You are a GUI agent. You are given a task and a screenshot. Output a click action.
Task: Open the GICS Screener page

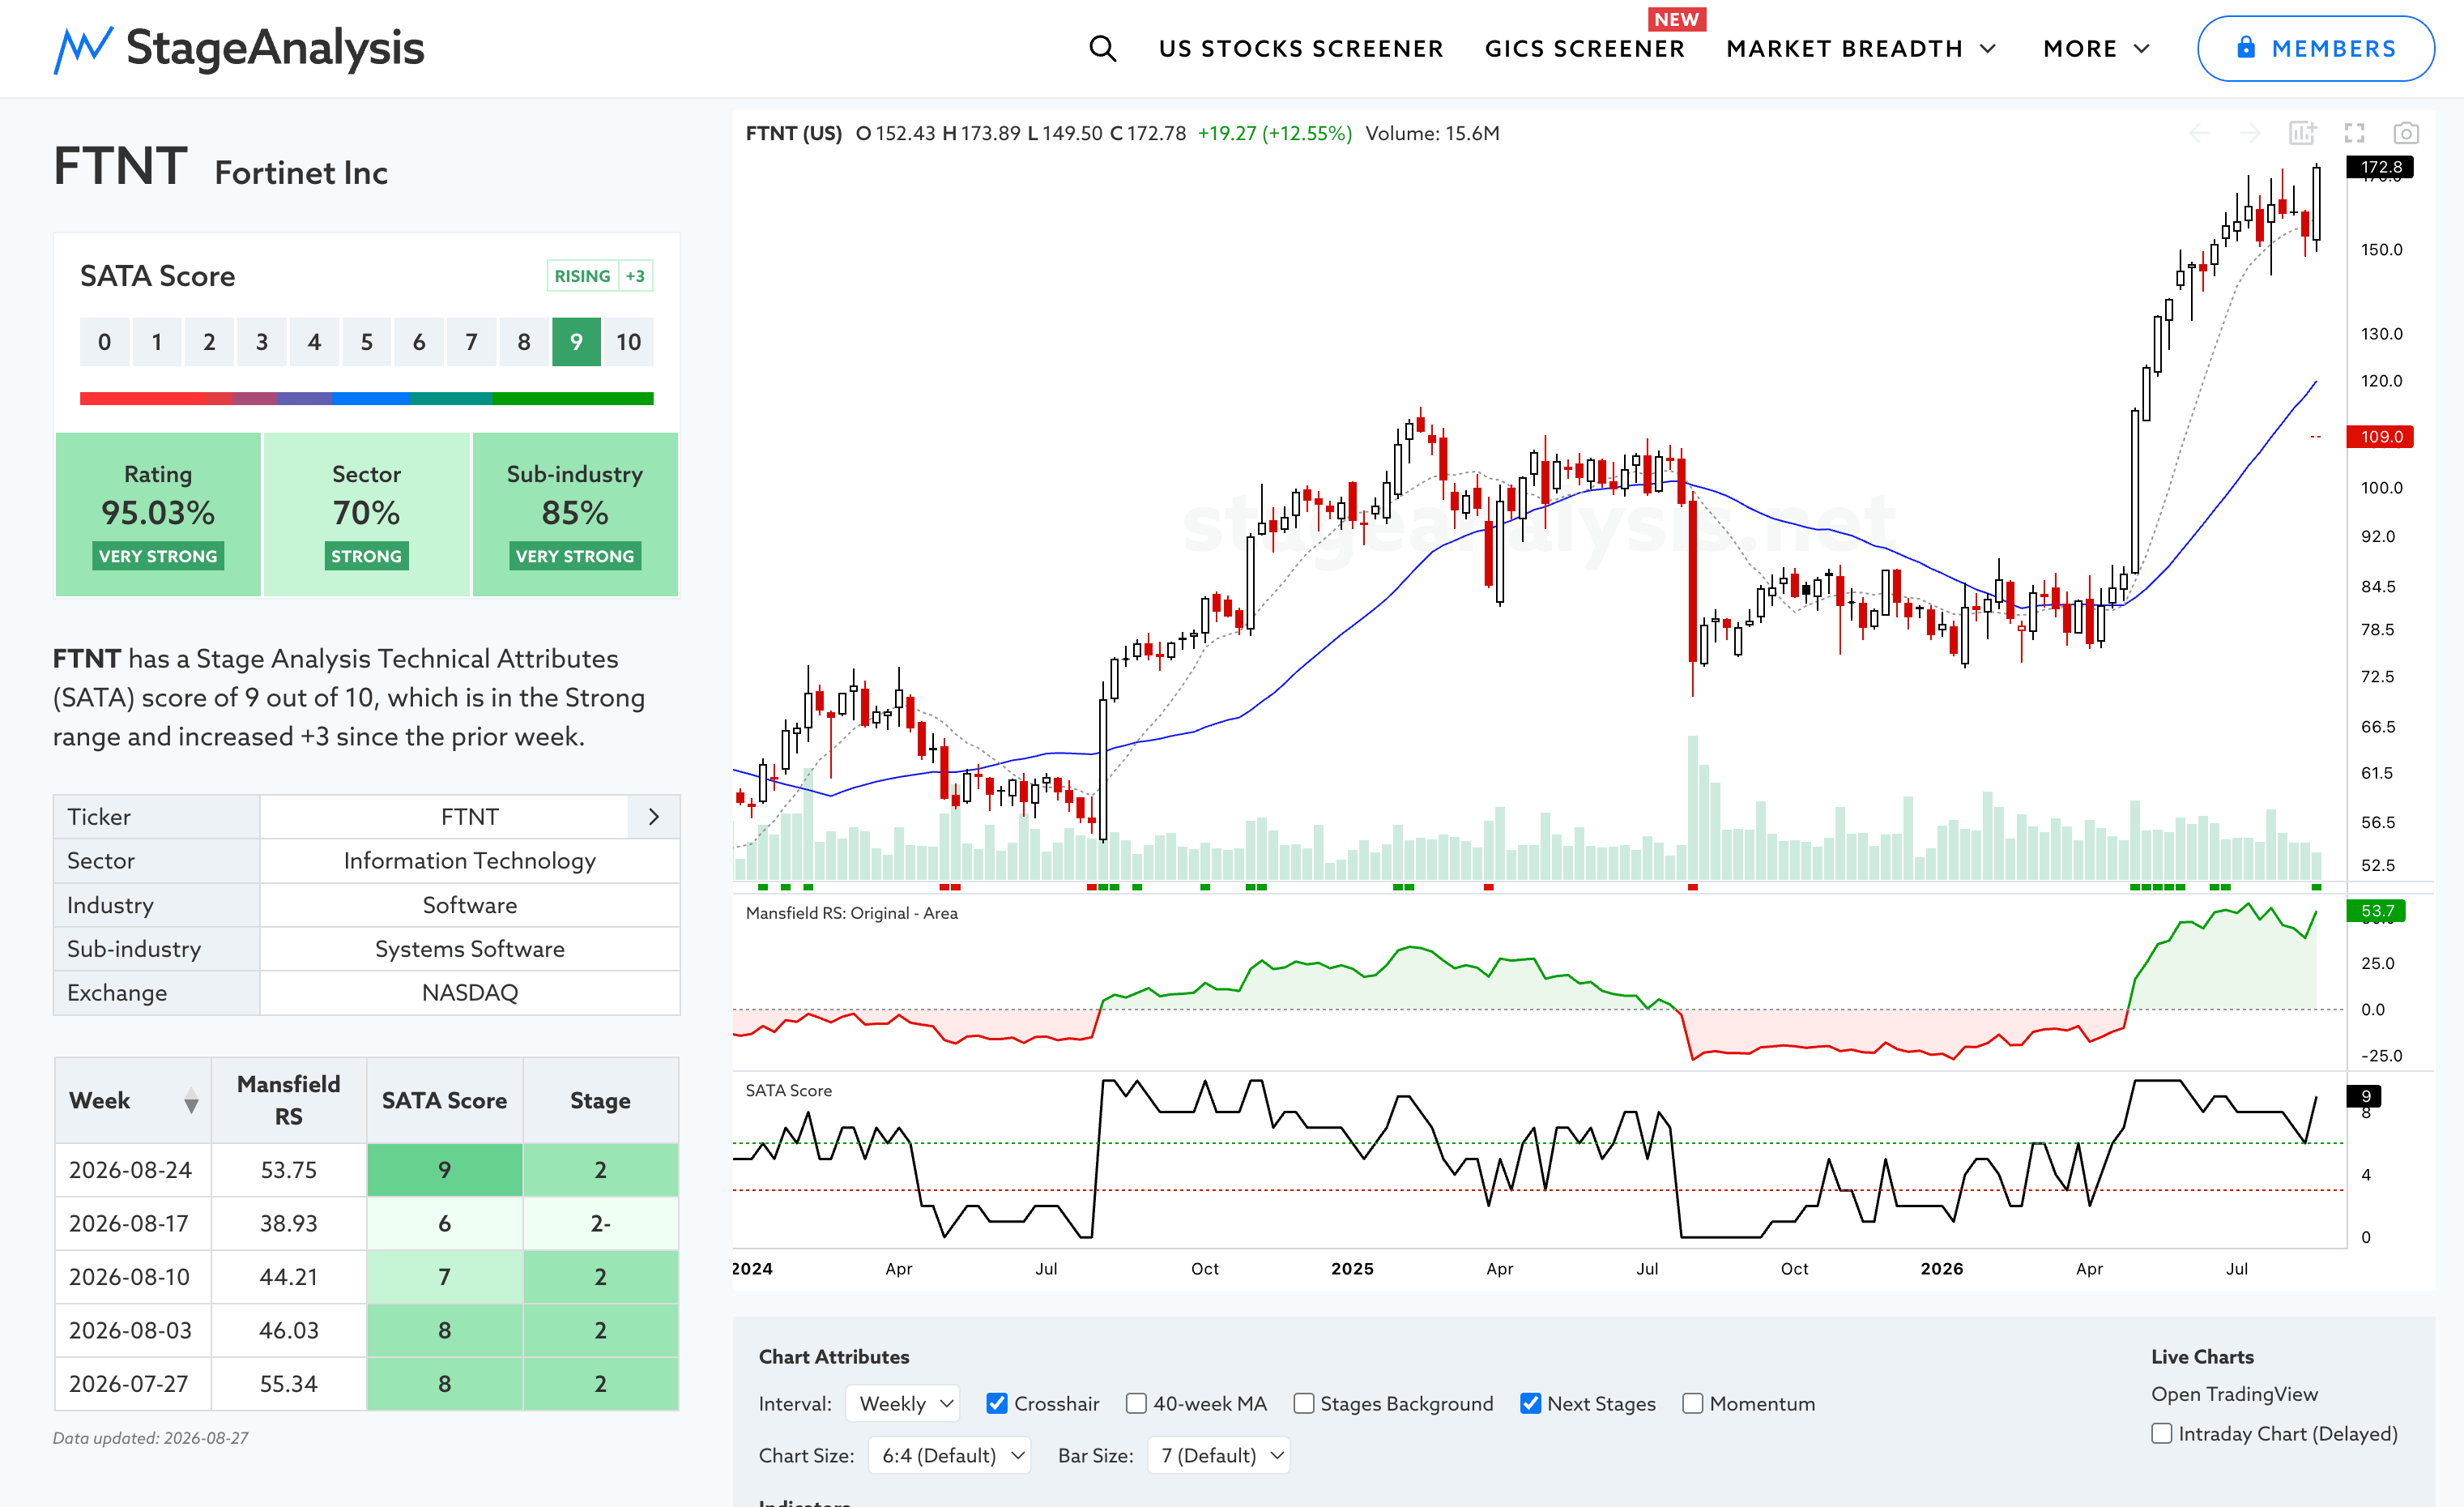(x=1585, y=48)
